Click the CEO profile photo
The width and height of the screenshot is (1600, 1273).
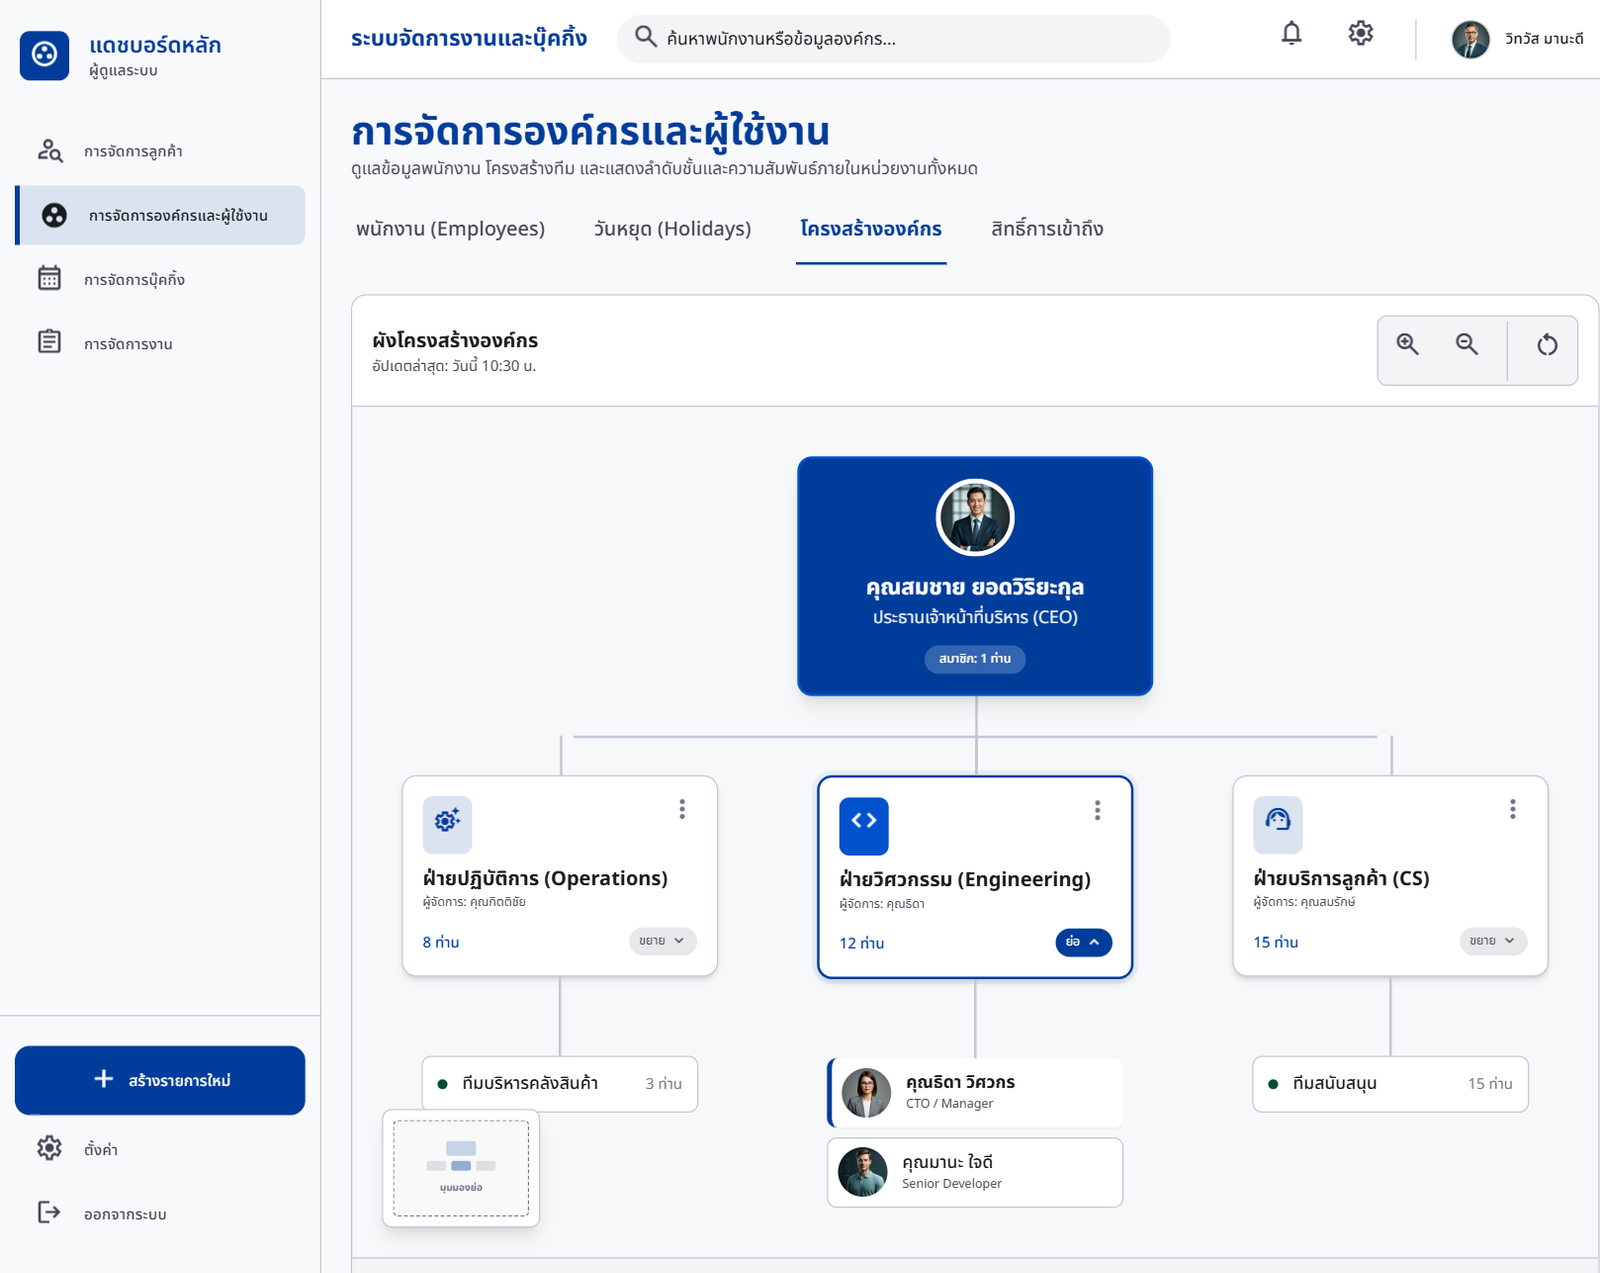tap(975, 517)
